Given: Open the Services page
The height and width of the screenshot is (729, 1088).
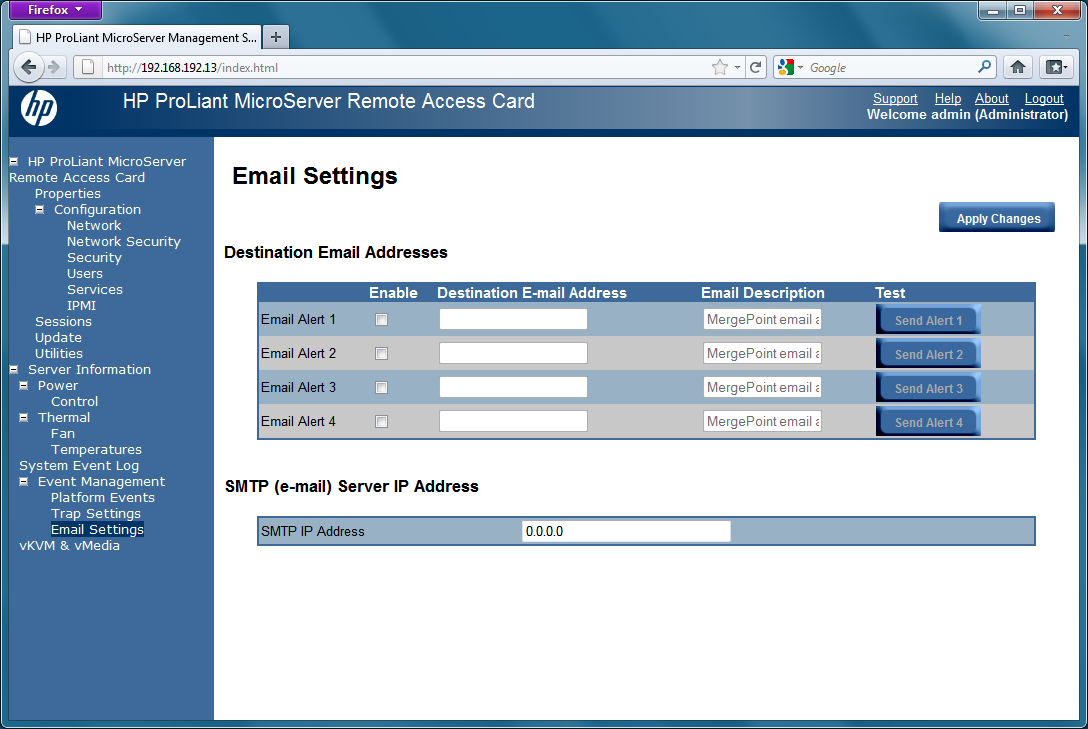Looking at the screenshot, I should [94, 289].
